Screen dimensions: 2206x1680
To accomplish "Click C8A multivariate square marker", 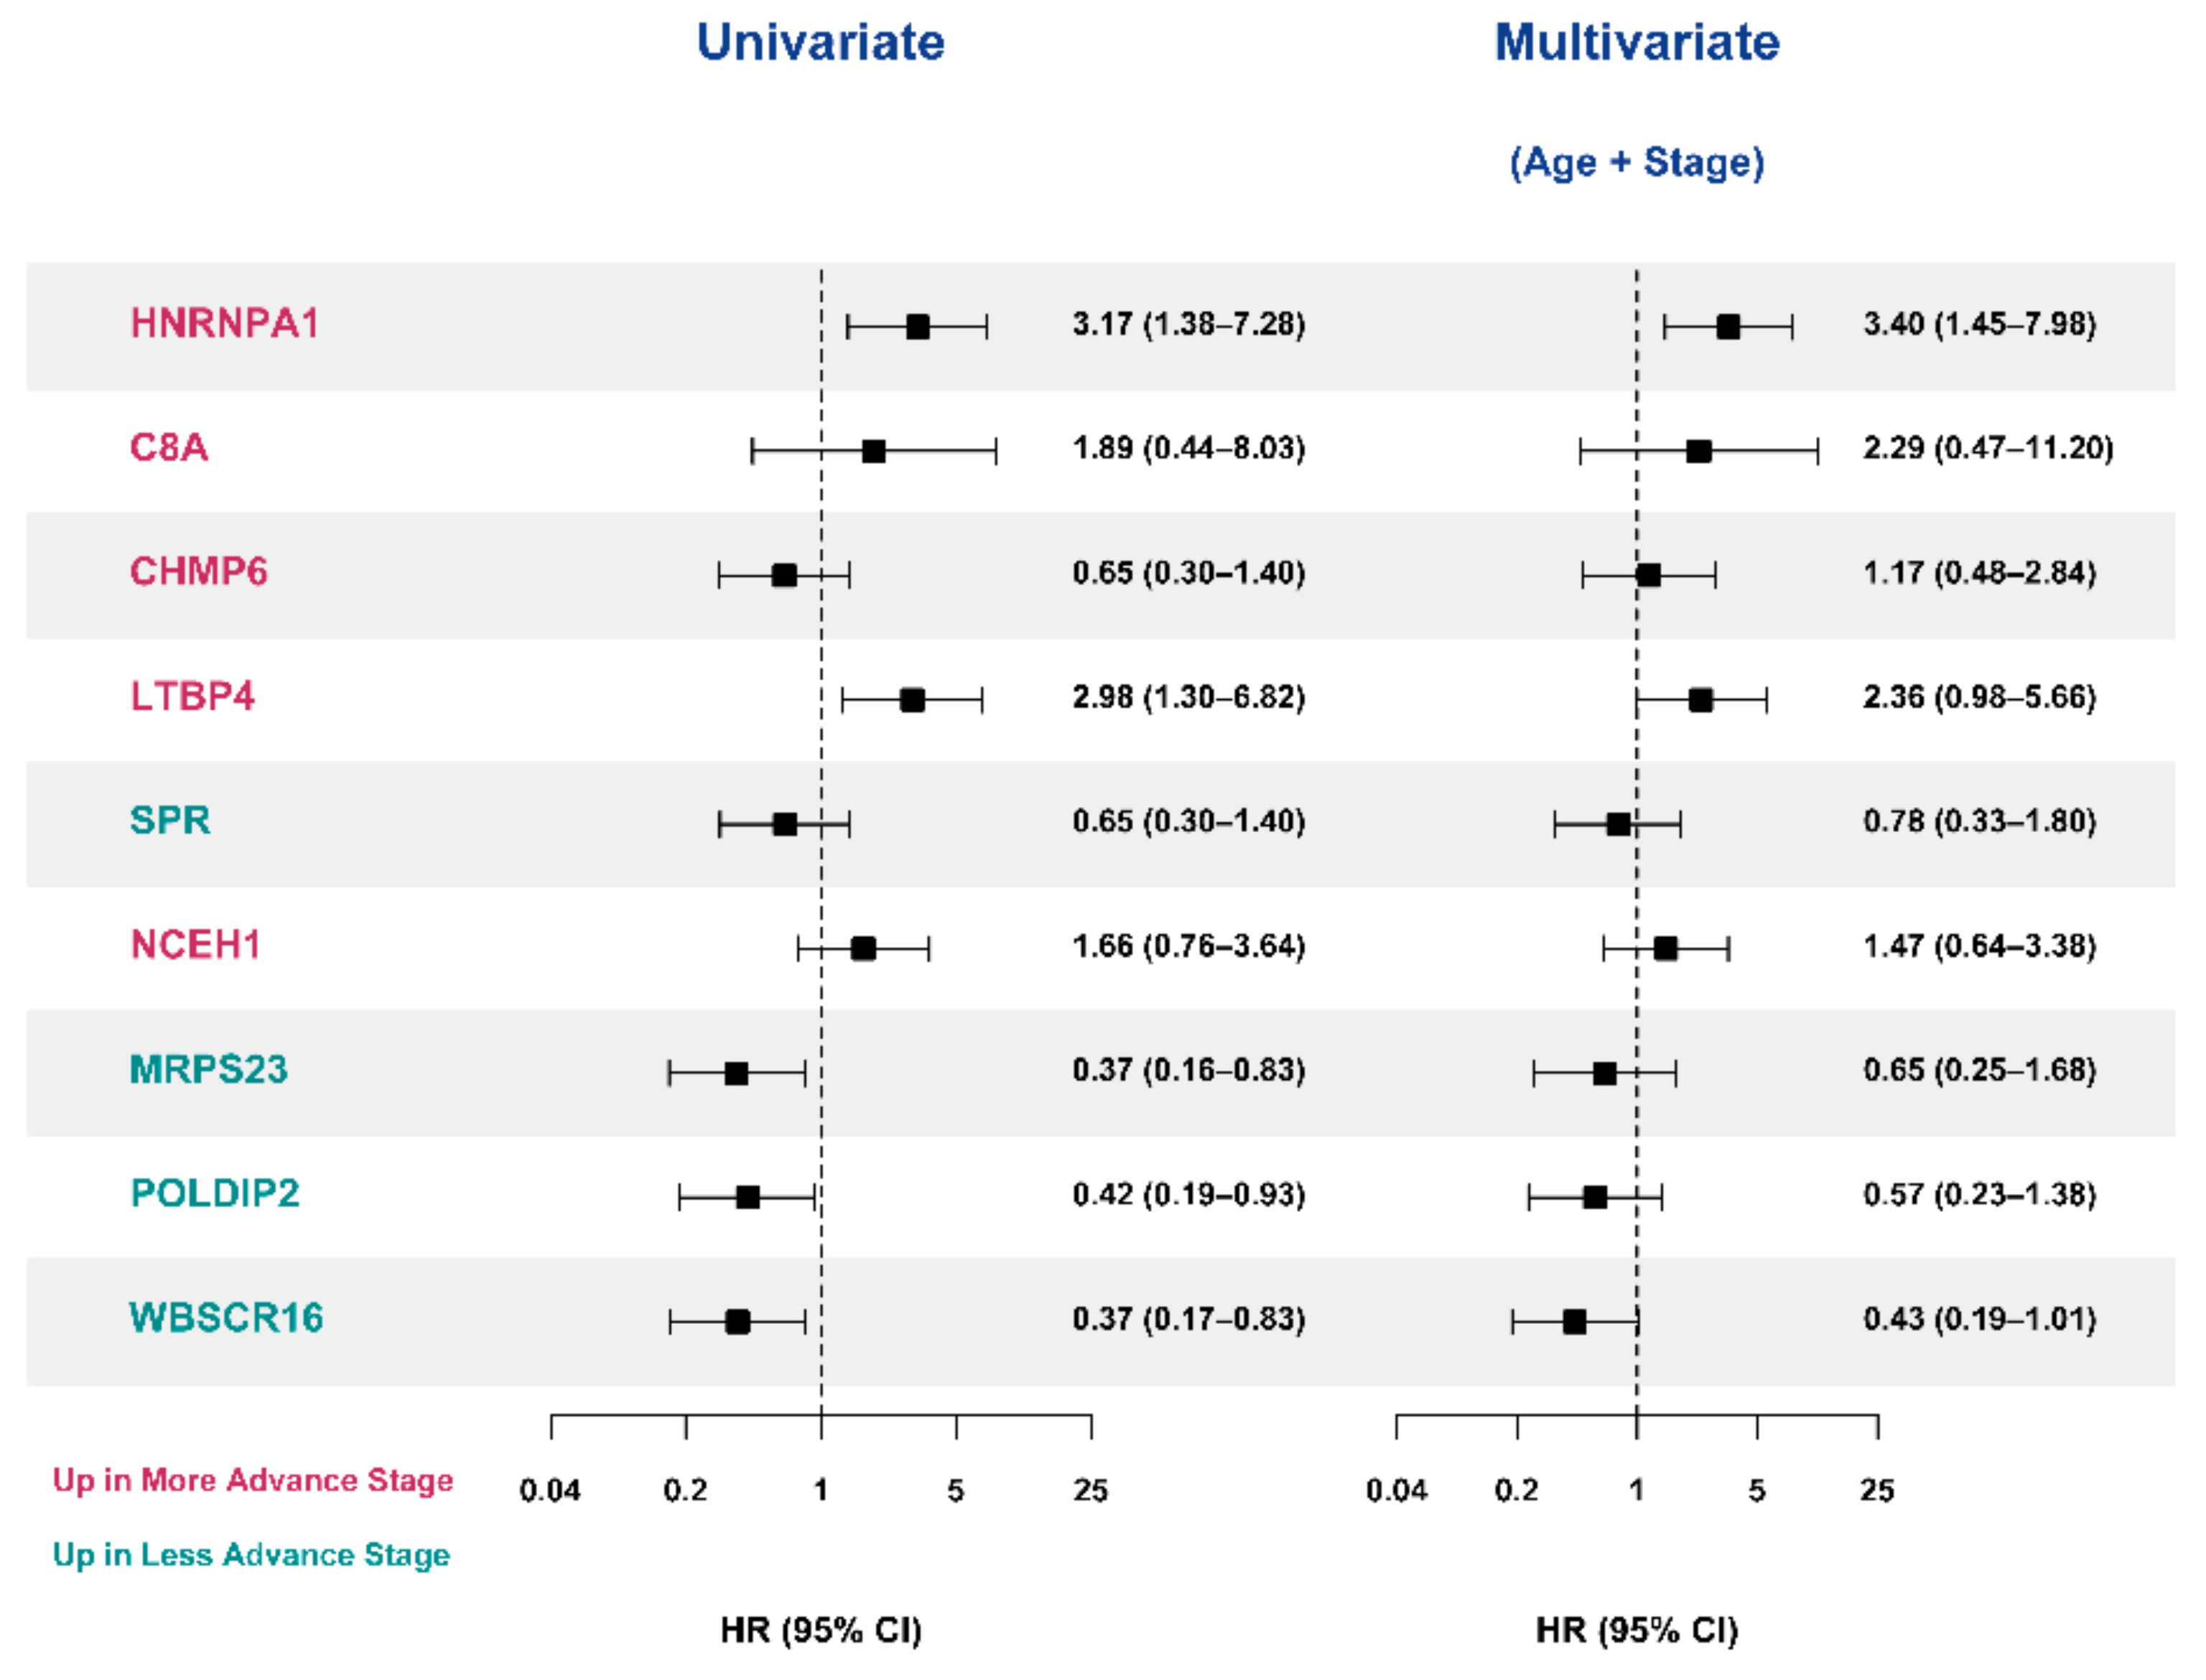I will pyautogui.click(x=1698, y=451).
